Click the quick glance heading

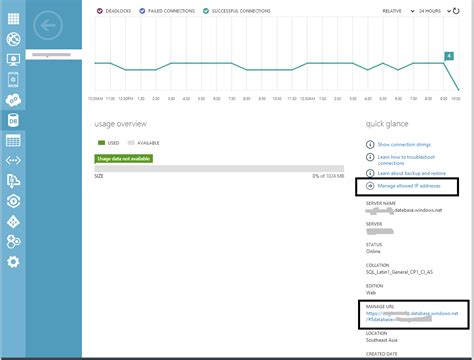pyautogui.click(x=387, y=124)
